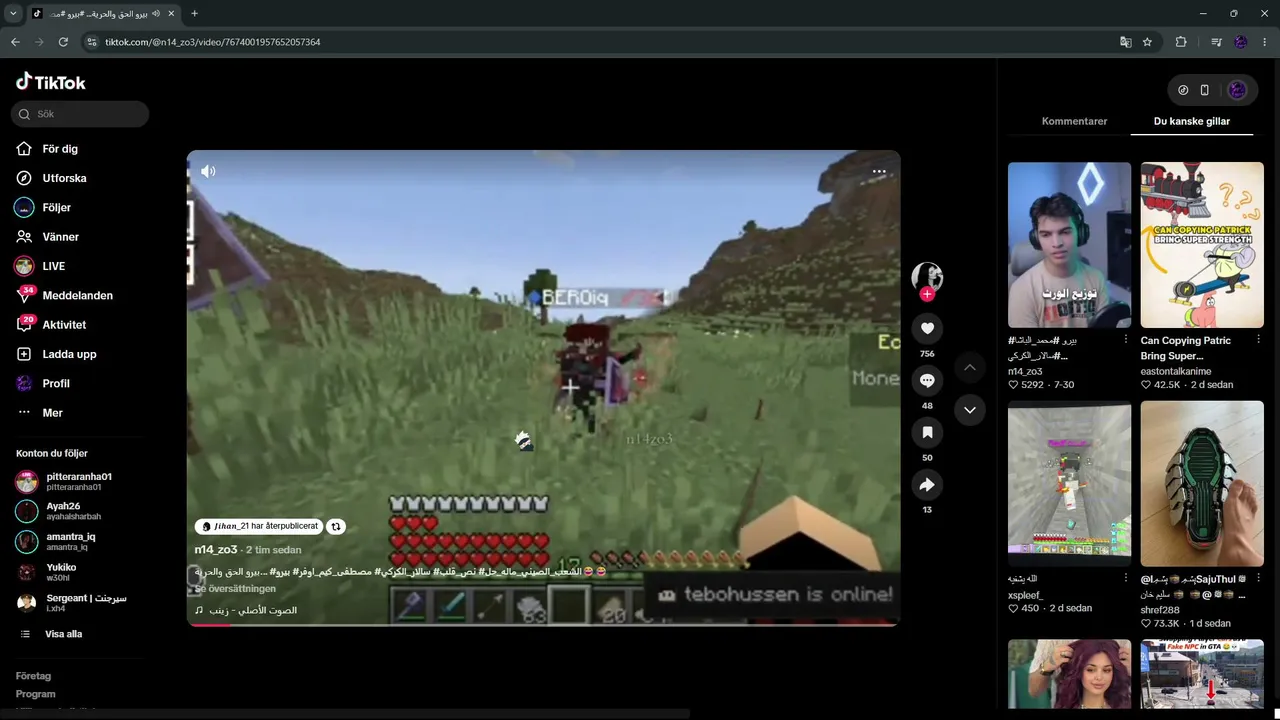
Task: Click the browser address bar URL
Action: coord(213,42)
